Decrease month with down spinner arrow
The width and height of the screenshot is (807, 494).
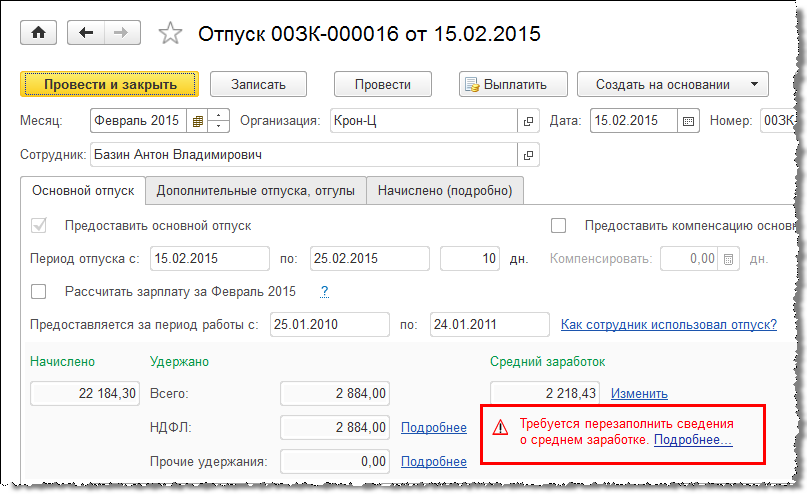coord(219,127)
